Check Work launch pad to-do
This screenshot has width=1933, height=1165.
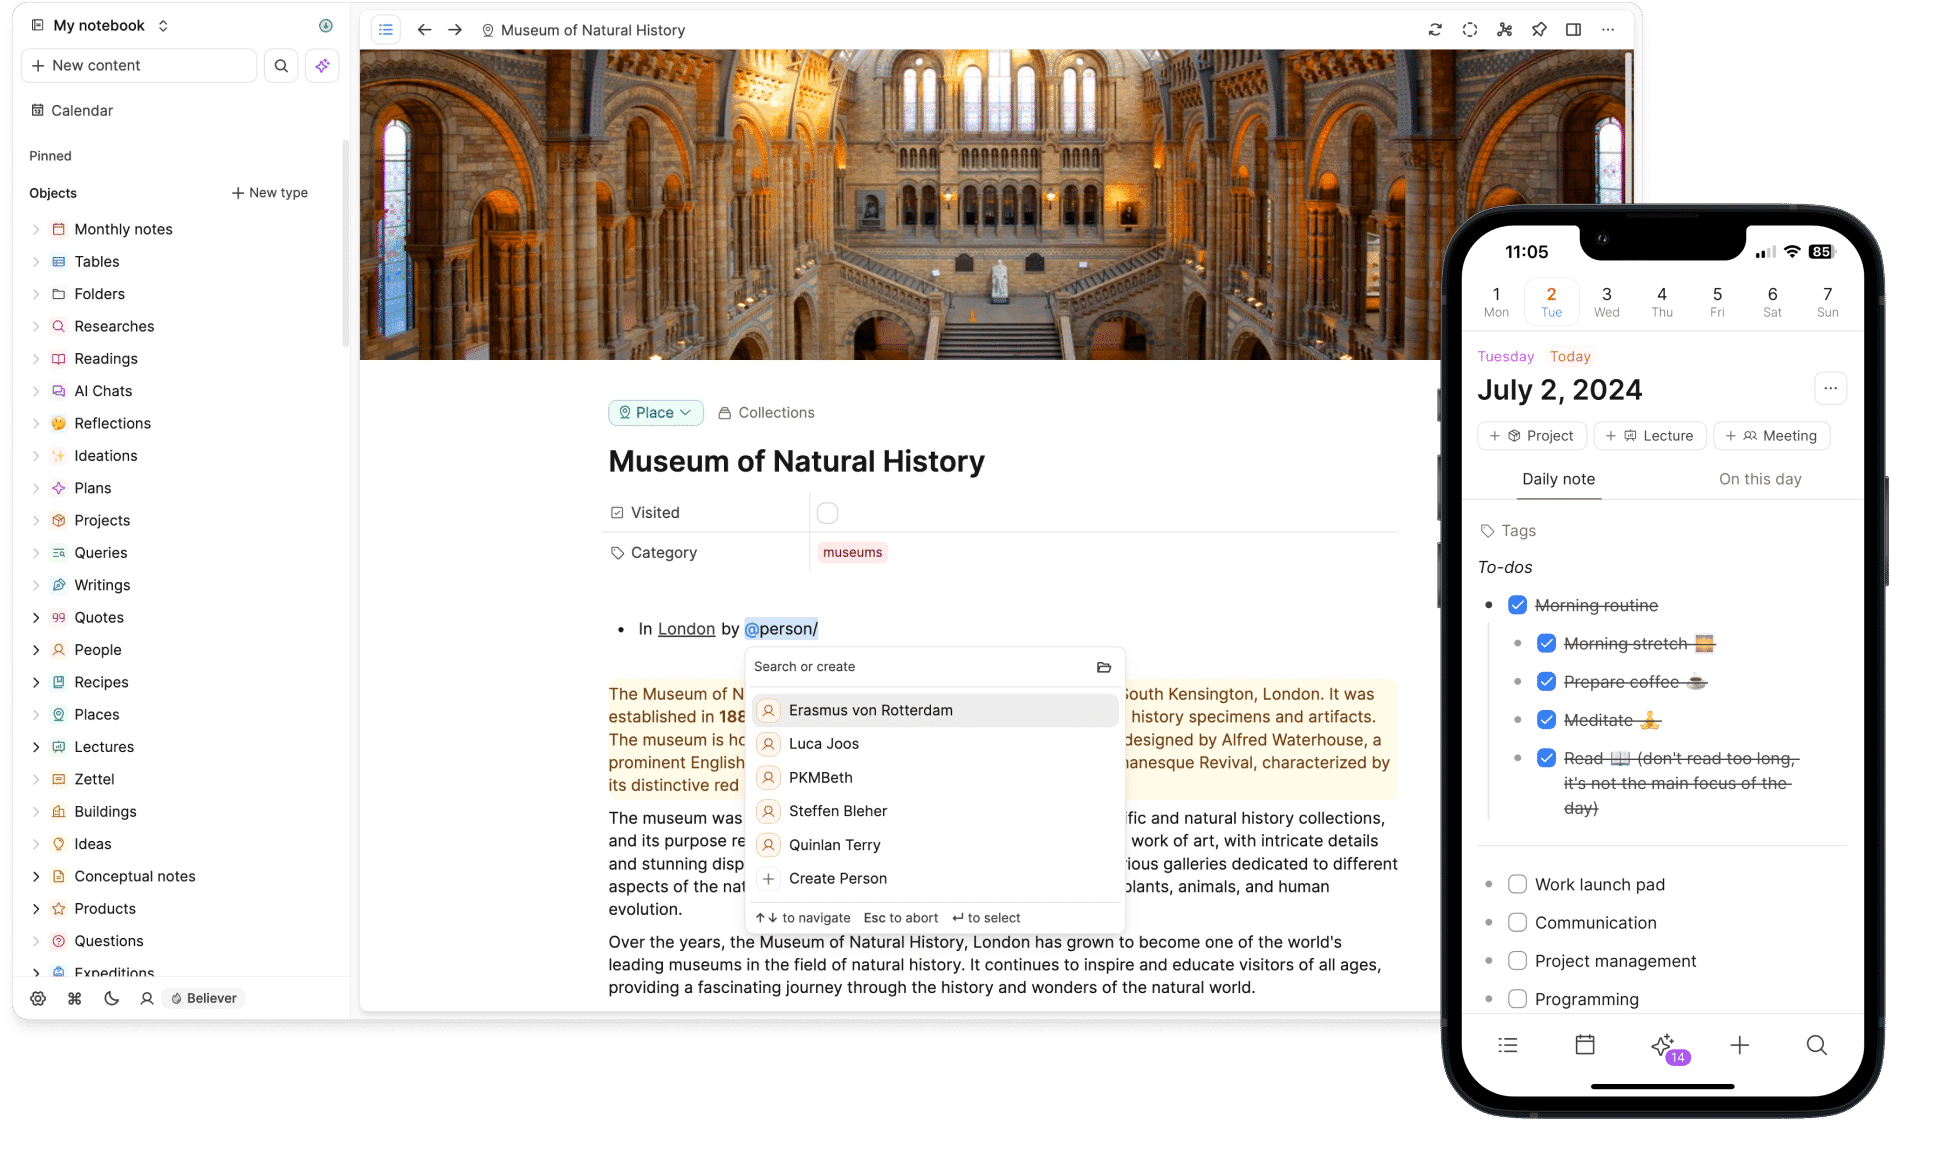pyautogui.click(x=1517, y=884)
